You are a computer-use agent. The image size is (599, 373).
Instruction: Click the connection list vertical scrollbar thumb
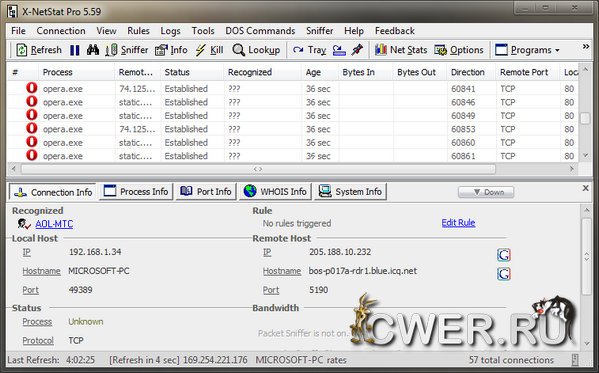click(585, 118)
